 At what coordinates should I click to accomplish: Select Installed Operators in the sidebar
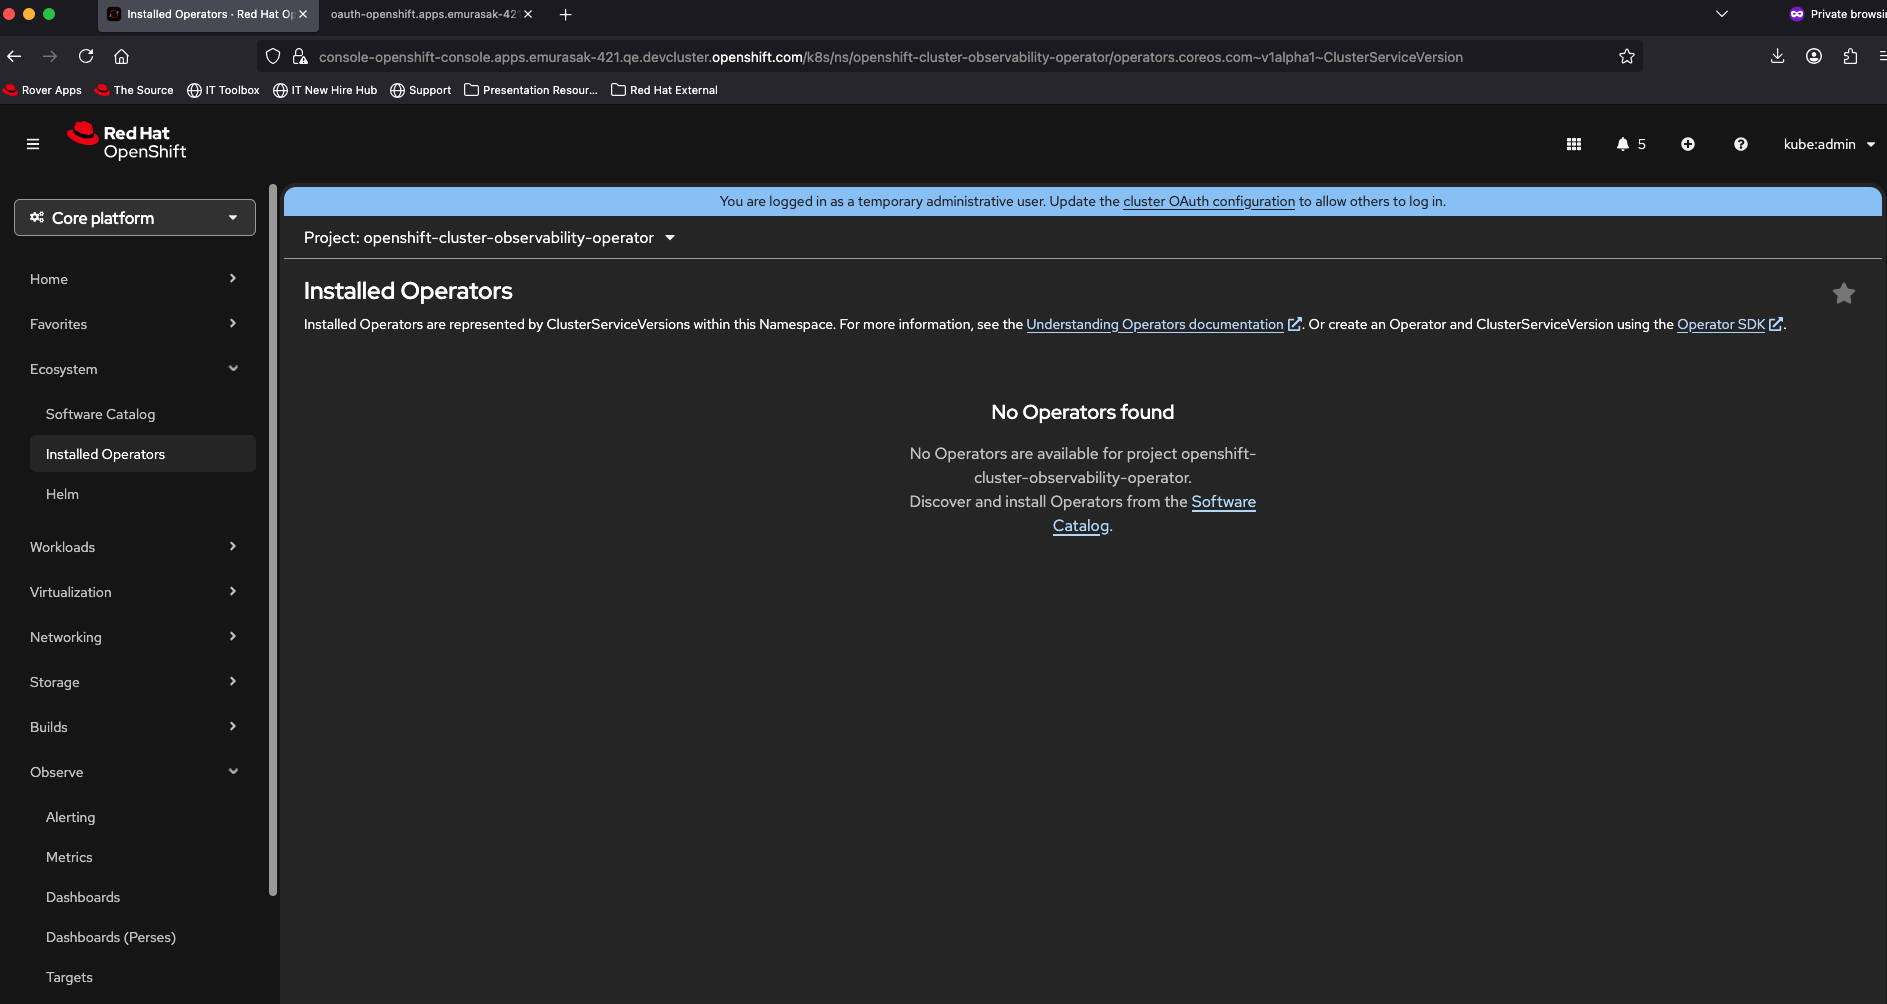[143, 454]
